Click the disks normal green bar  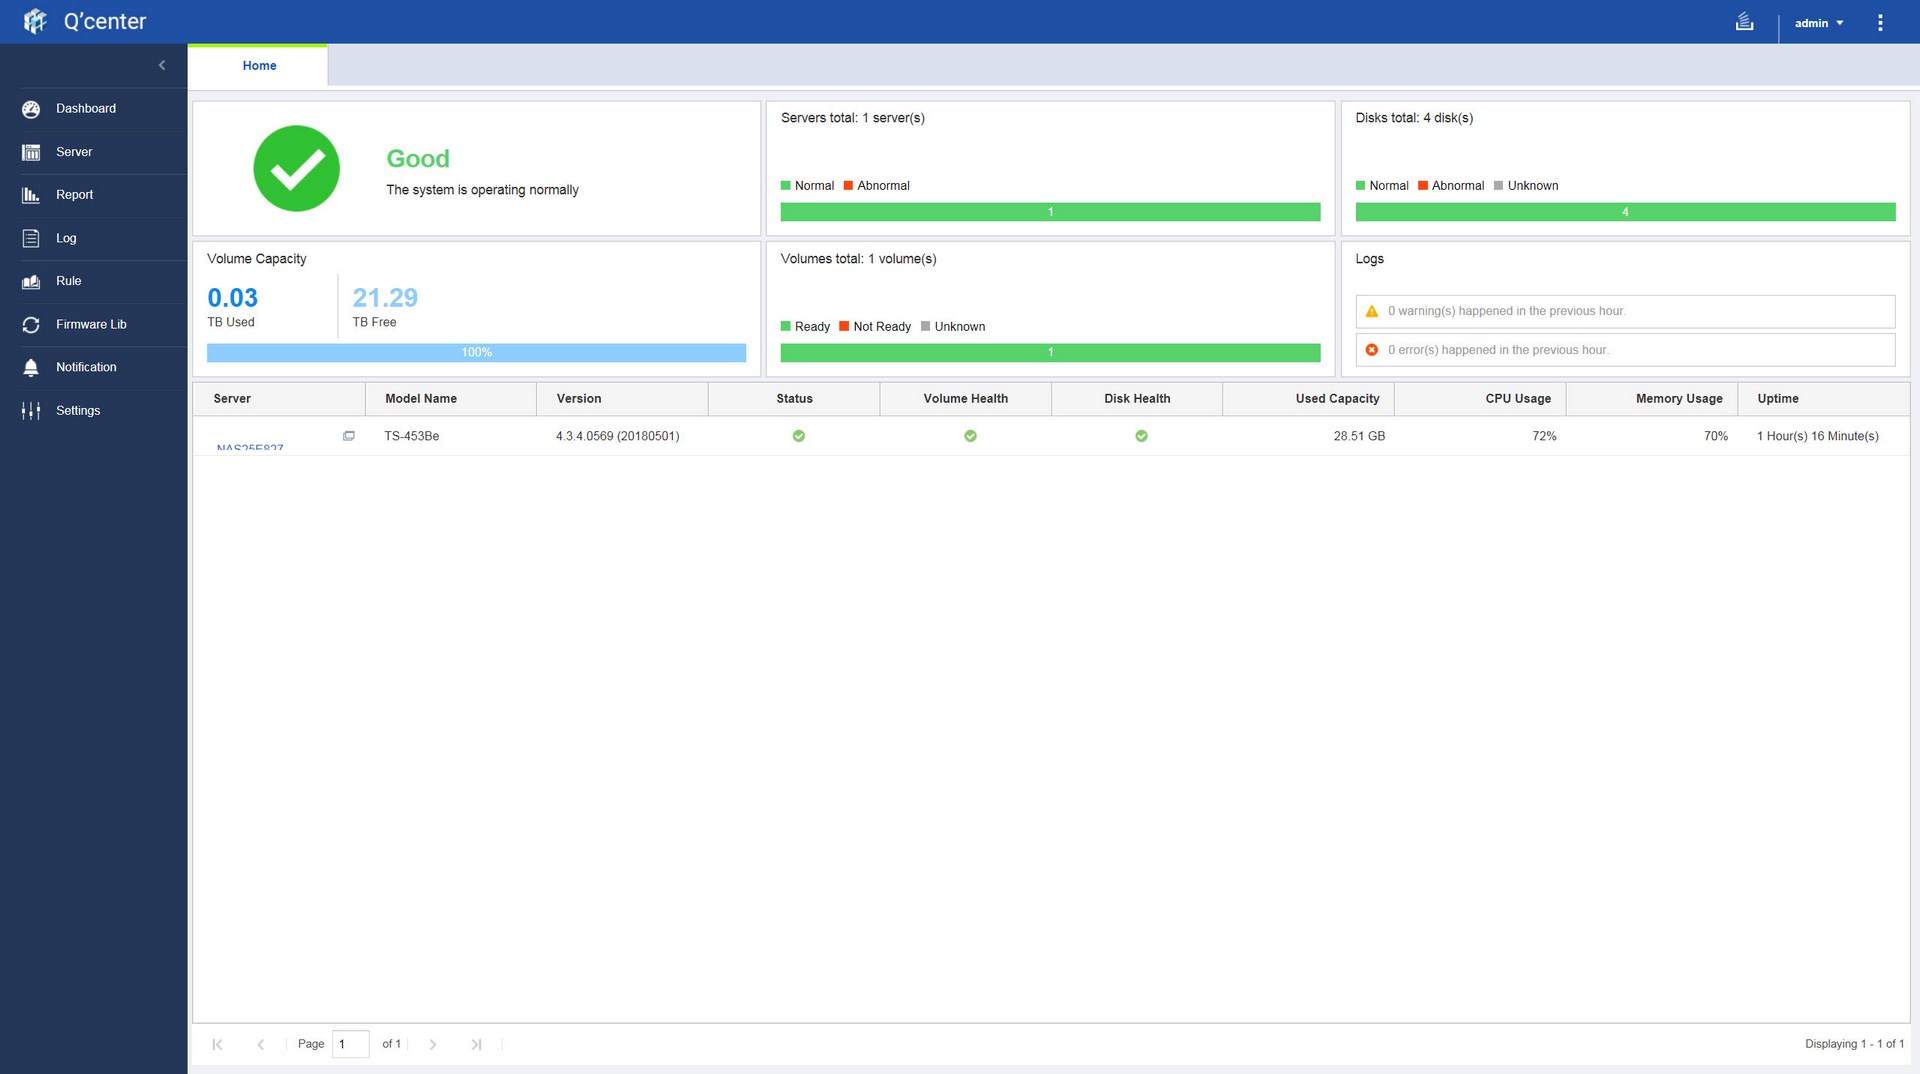coord(1625,212)
